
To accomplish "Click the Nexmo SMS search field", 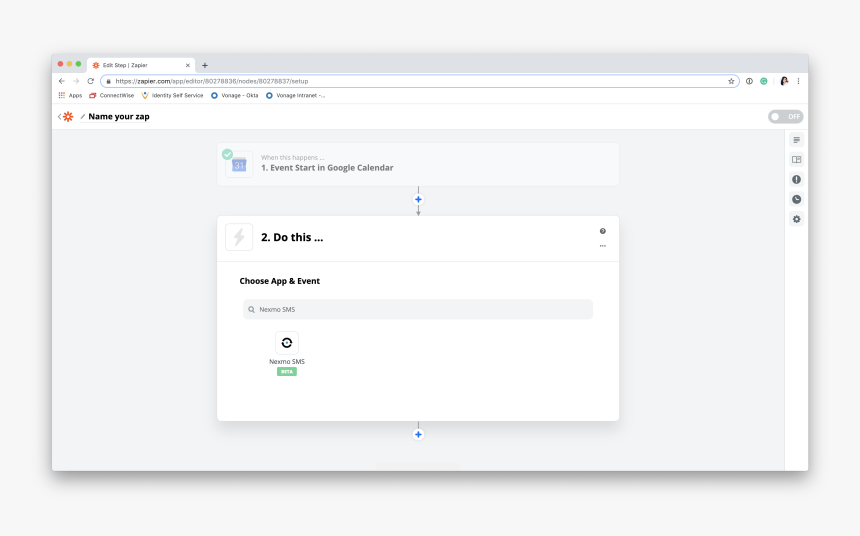I will click(418, 309).
